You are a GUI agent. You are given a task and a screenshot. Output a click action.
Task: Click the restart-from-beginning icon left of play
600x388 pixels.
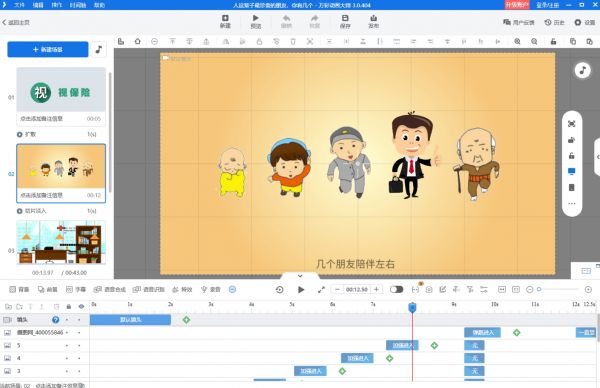coord(280,290)
